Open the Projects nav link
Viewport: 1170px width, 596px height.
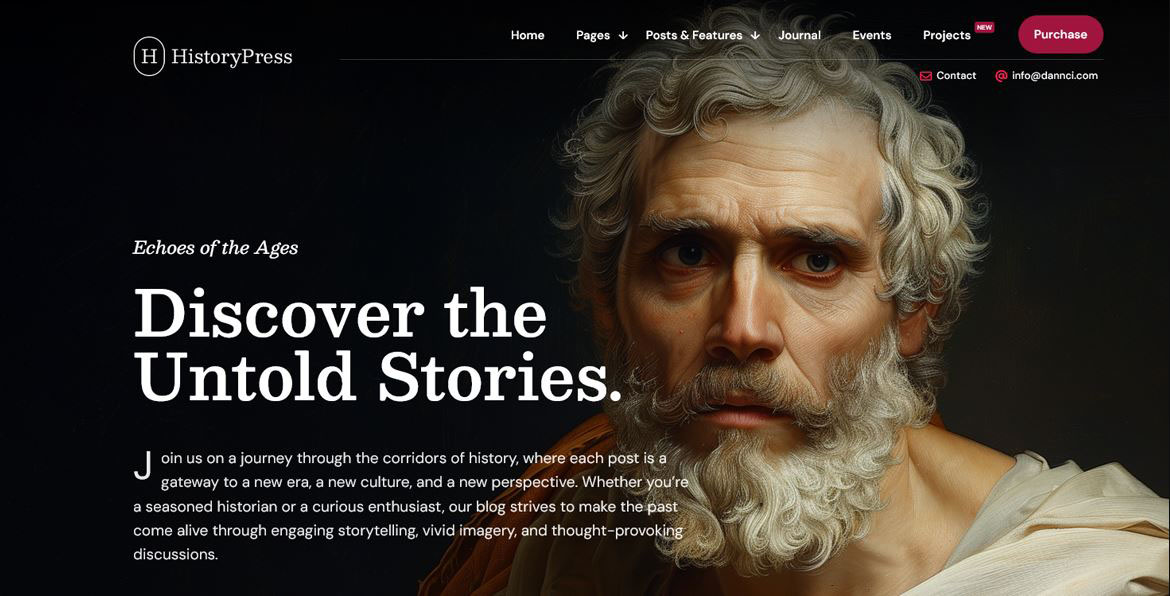(947, 35)
